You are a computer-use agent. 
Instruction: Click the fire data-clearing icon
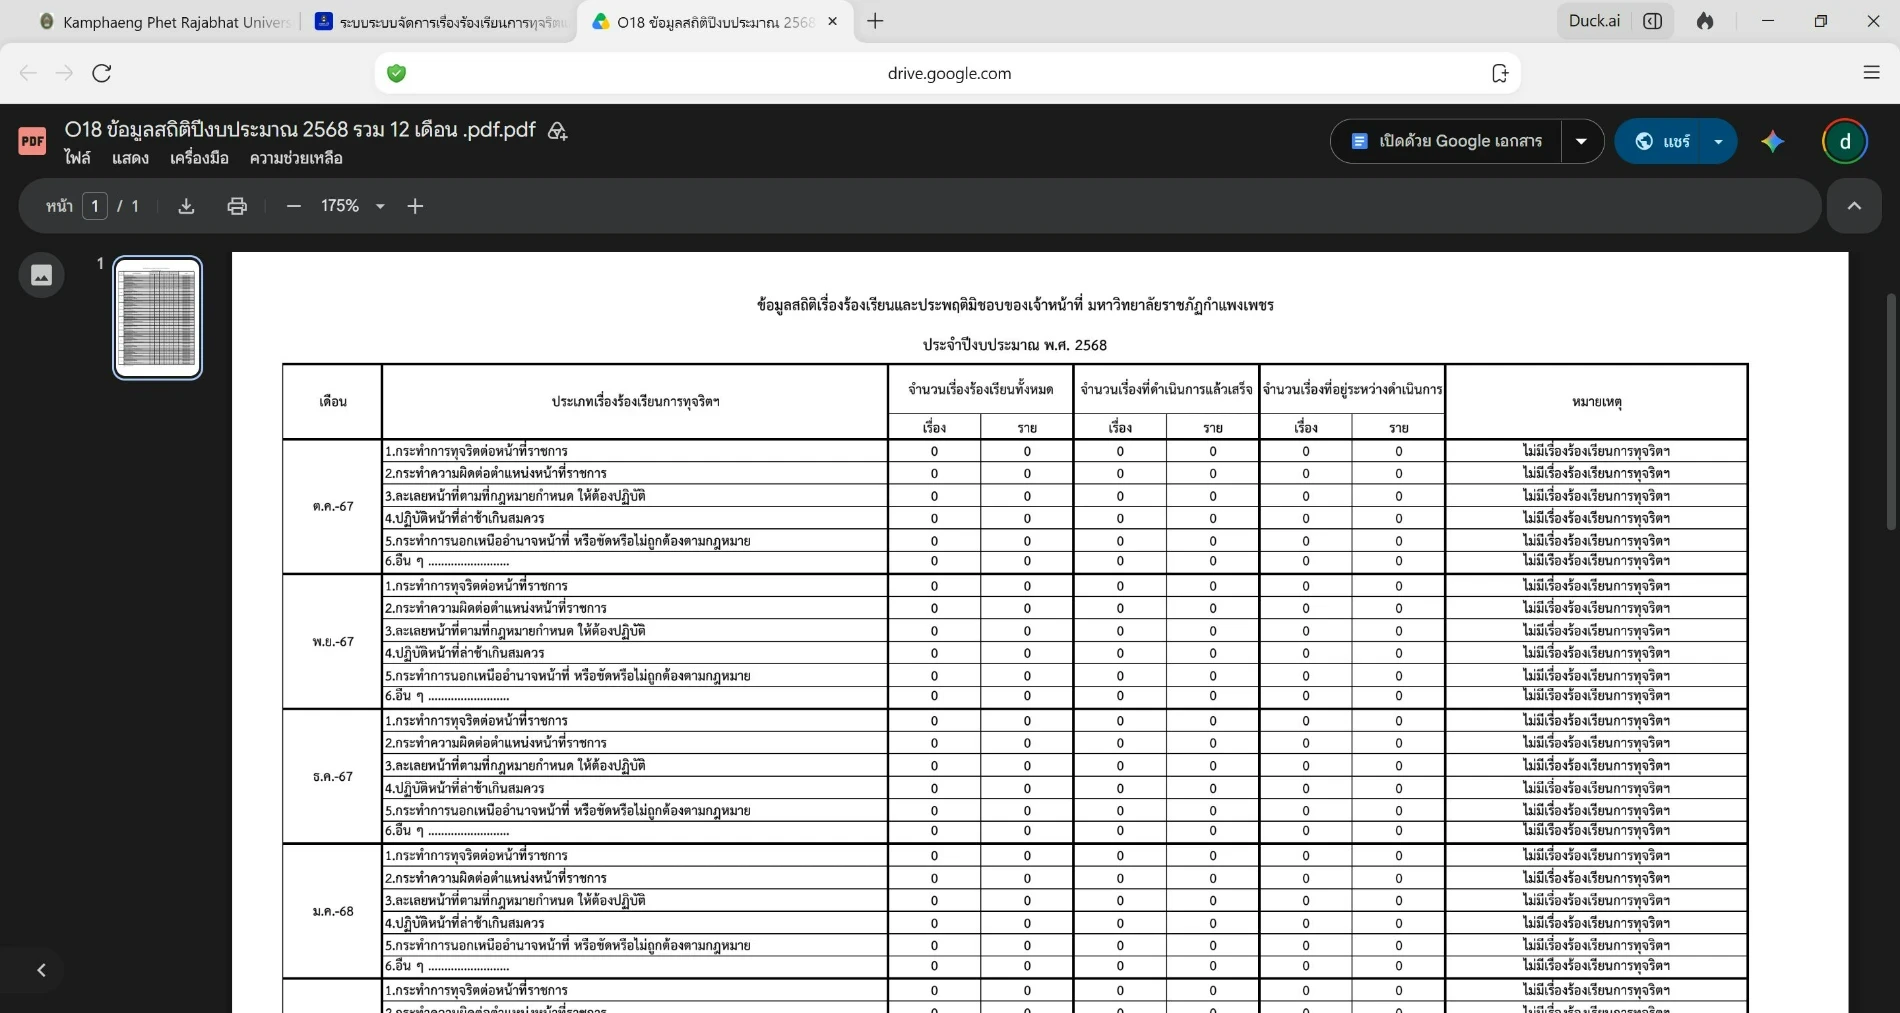(1705, 21)
